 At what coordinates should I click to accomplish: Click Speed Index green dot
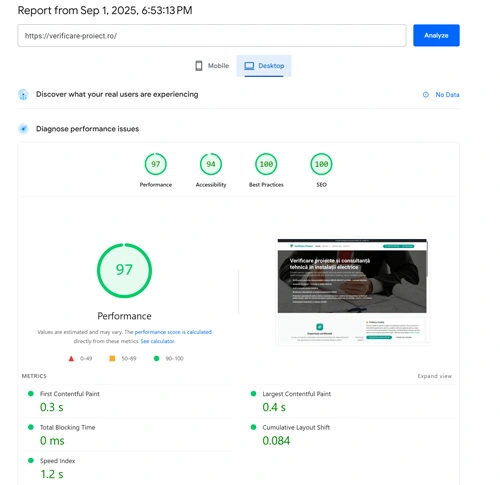pyautogui.click(x=31, y=461)
